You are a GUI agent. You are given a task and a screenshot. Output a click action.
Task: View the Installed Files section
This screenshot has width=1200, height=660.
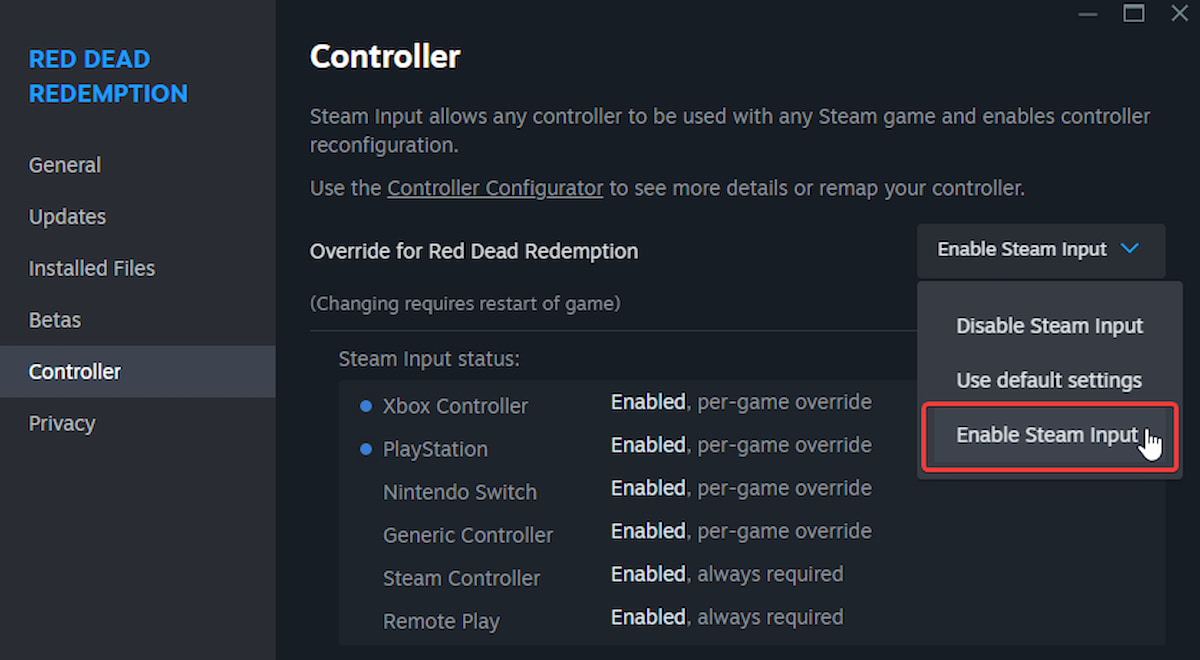click(x=91, y=268)
